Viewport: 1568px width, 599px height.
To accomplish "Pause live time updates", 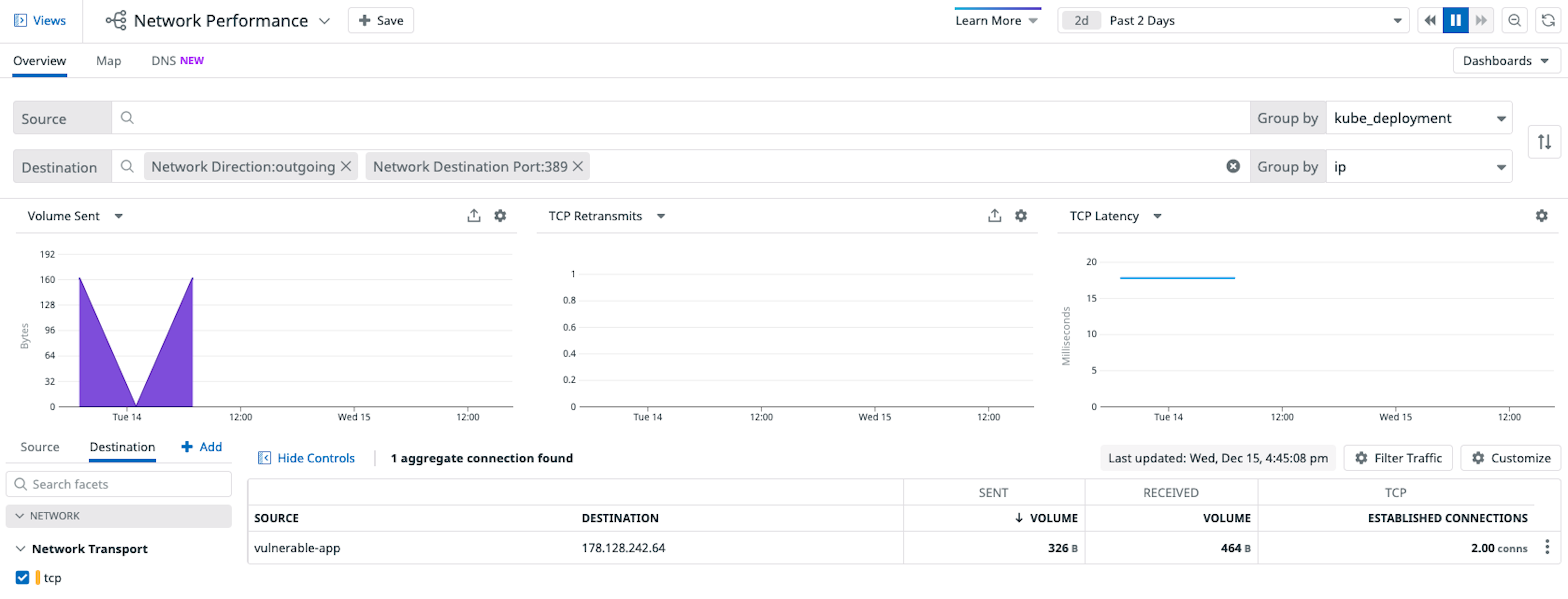I will coord(1456,21).
